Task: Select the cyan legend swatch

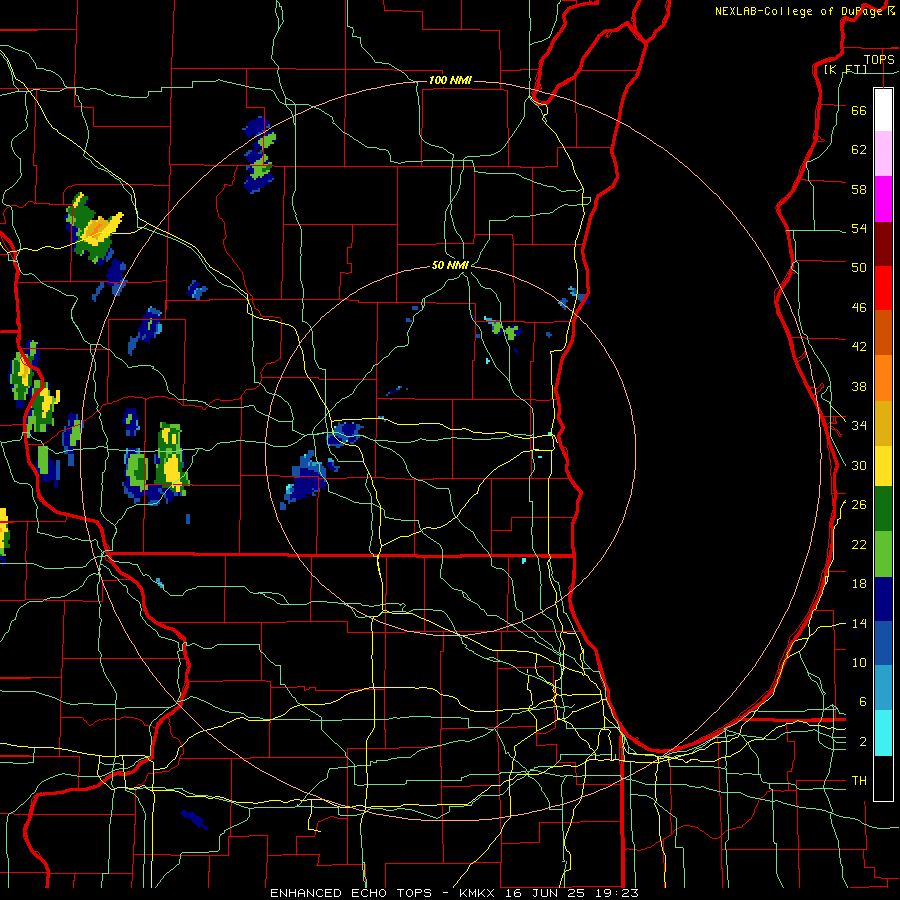Action: [x=883, y=734]
